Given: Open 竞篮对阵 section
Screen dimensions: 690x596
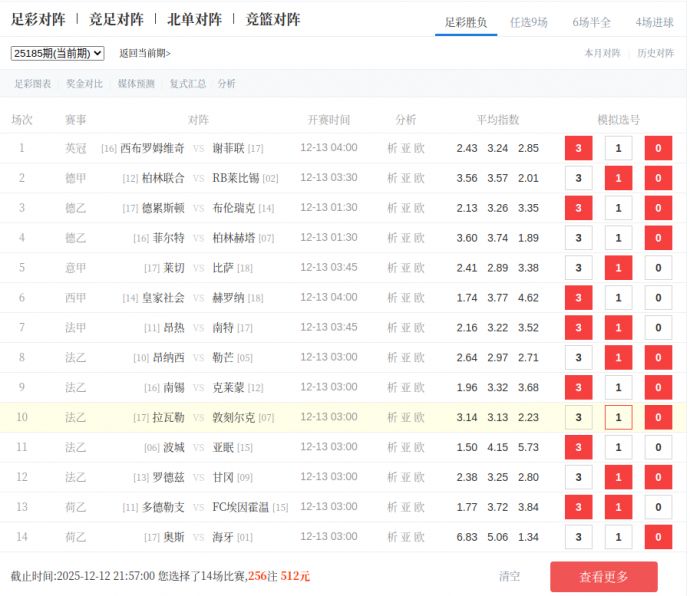Looking at the screenshot, I should [272, 20].
